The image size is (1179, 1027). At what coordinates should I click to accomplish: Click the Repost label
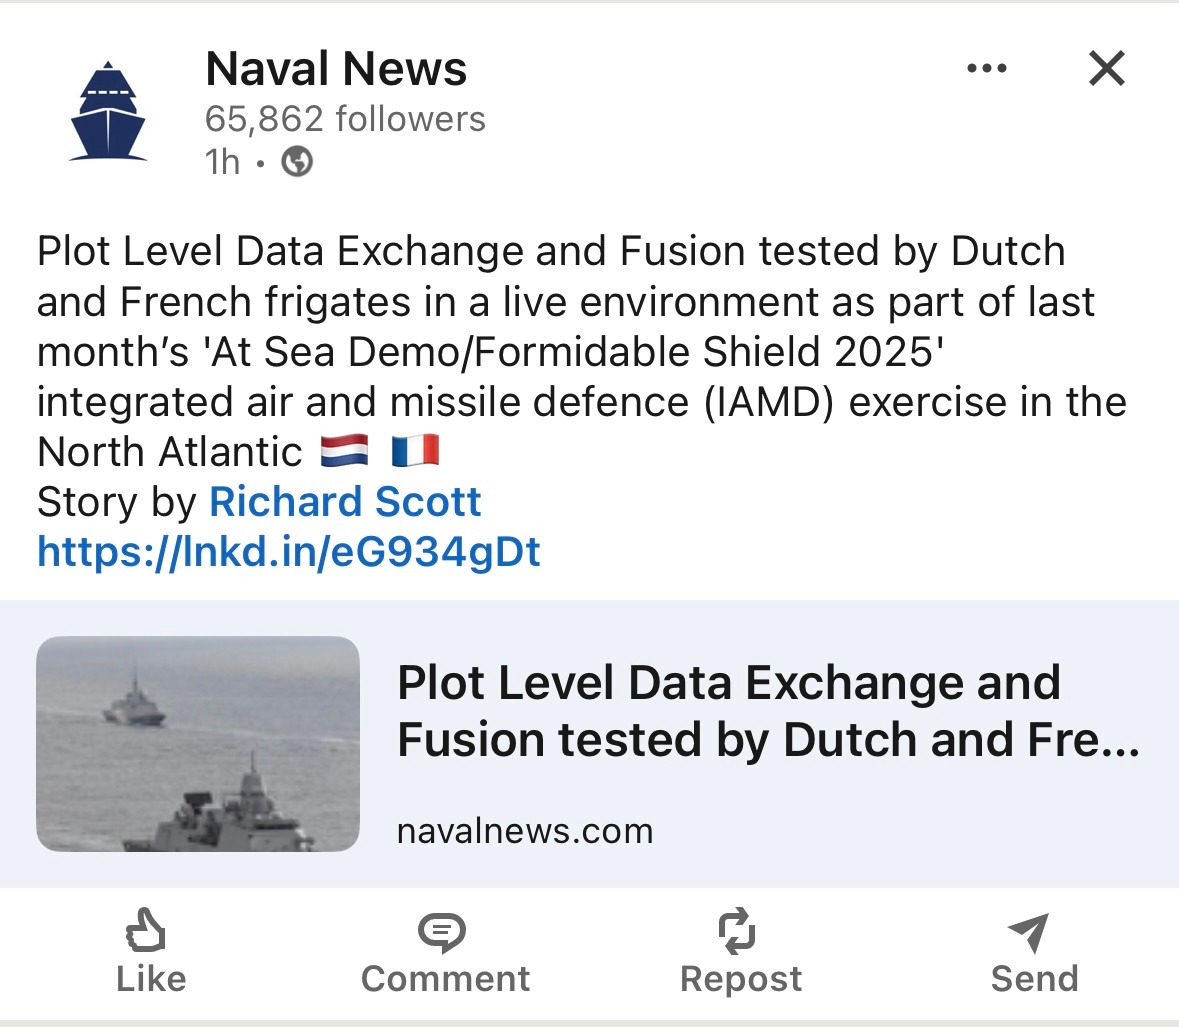click(741, 979)
